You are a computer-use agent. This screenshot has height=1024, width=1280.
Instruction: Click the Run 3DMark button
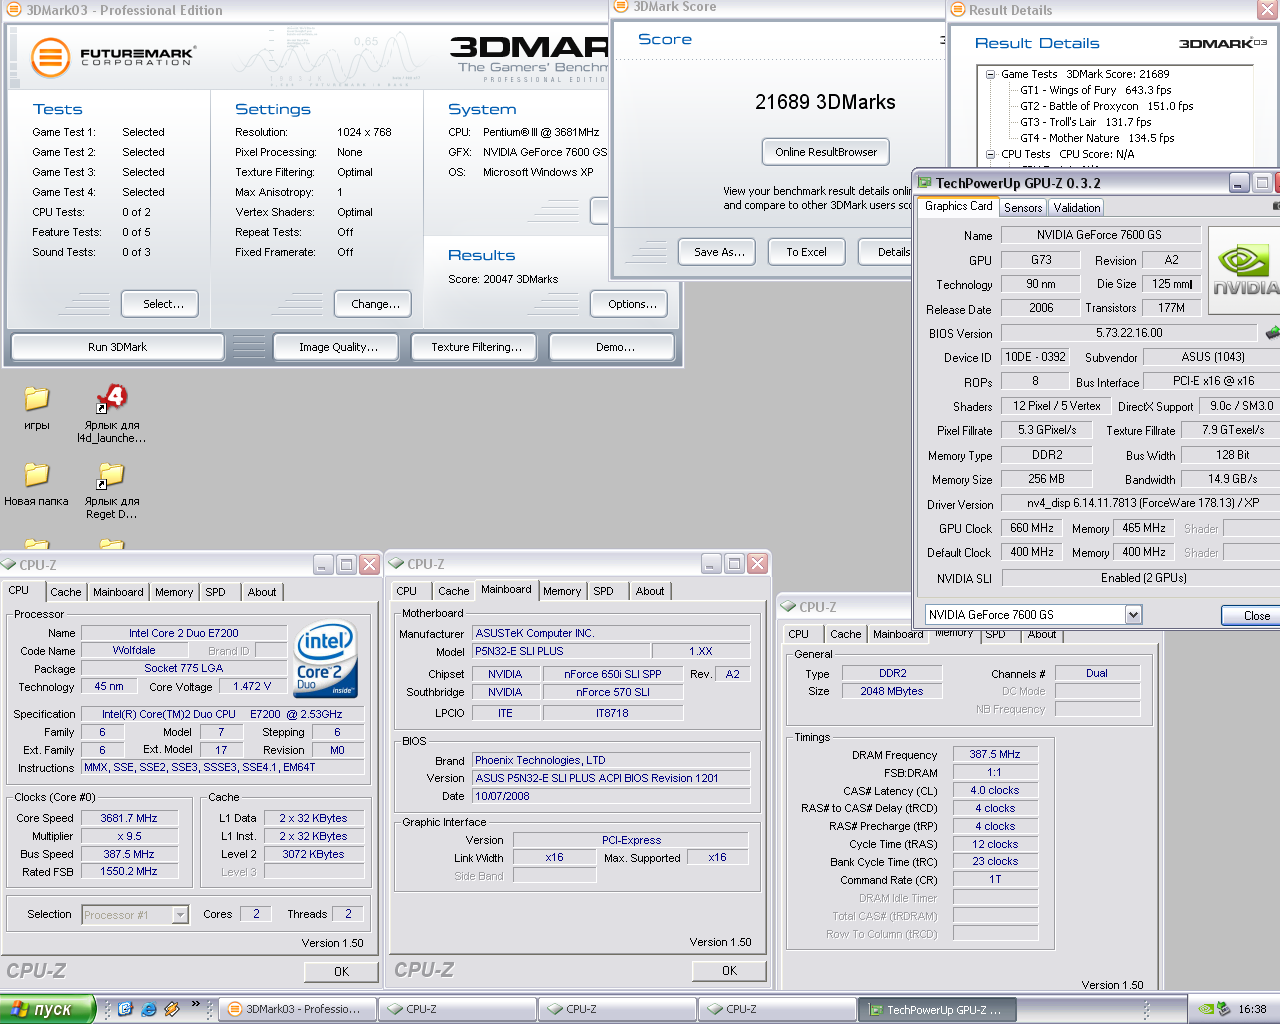pyautogui.click(x=117, y=347)
